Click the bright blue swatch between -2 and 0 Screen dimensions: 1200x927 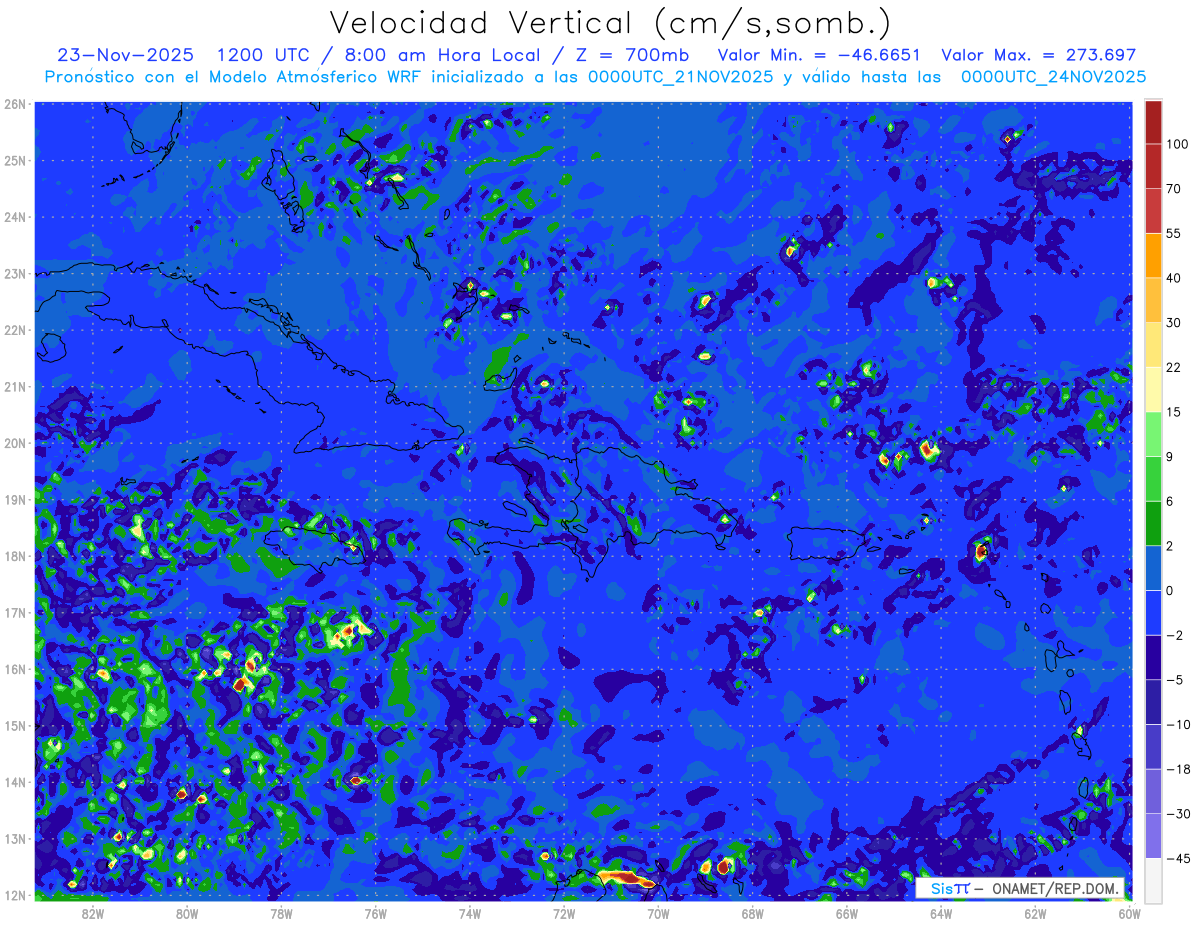(1153, 612)
